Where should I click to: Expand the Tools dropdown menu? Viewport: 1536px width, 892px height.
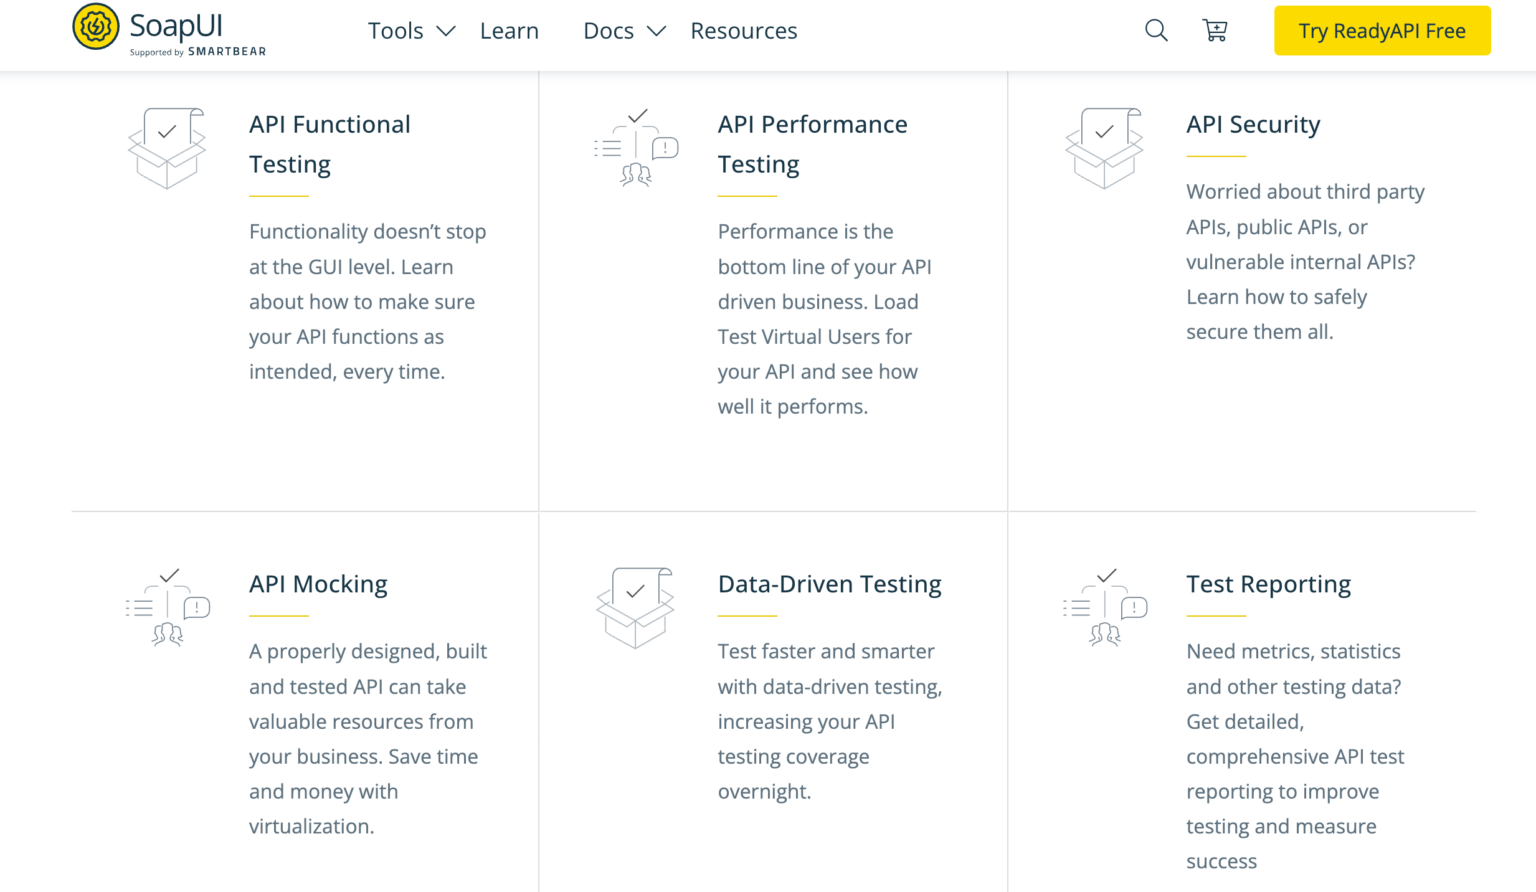pyautogui.click(x=396, y=31)
